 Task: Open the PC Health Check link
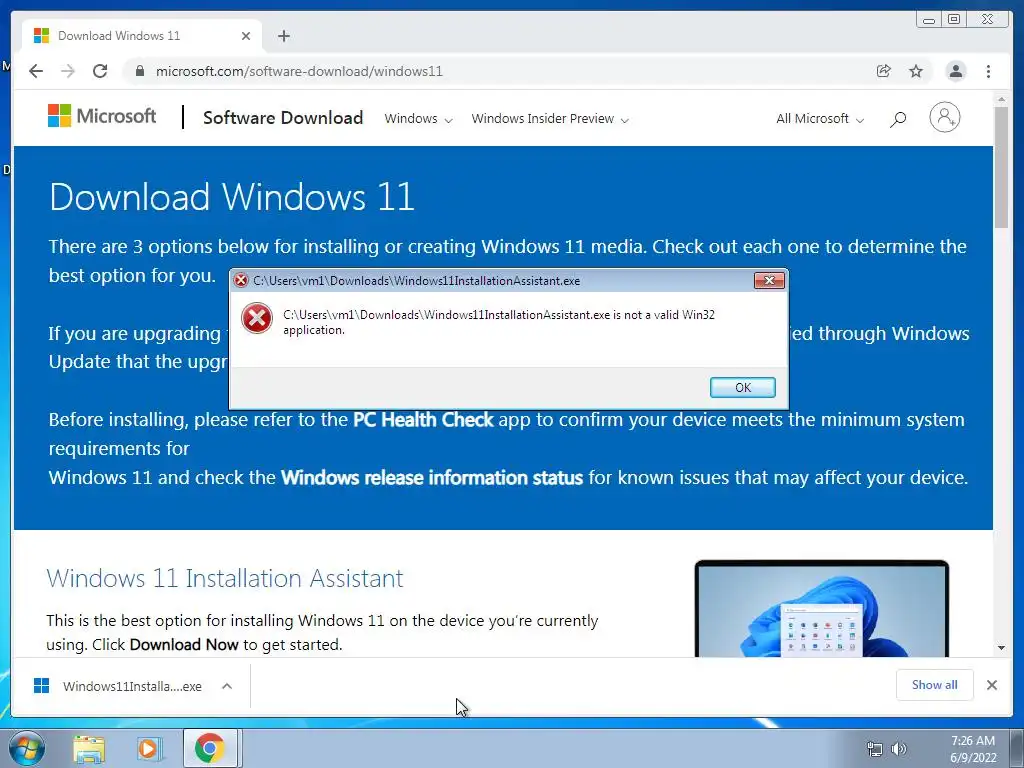pos(423,419)
